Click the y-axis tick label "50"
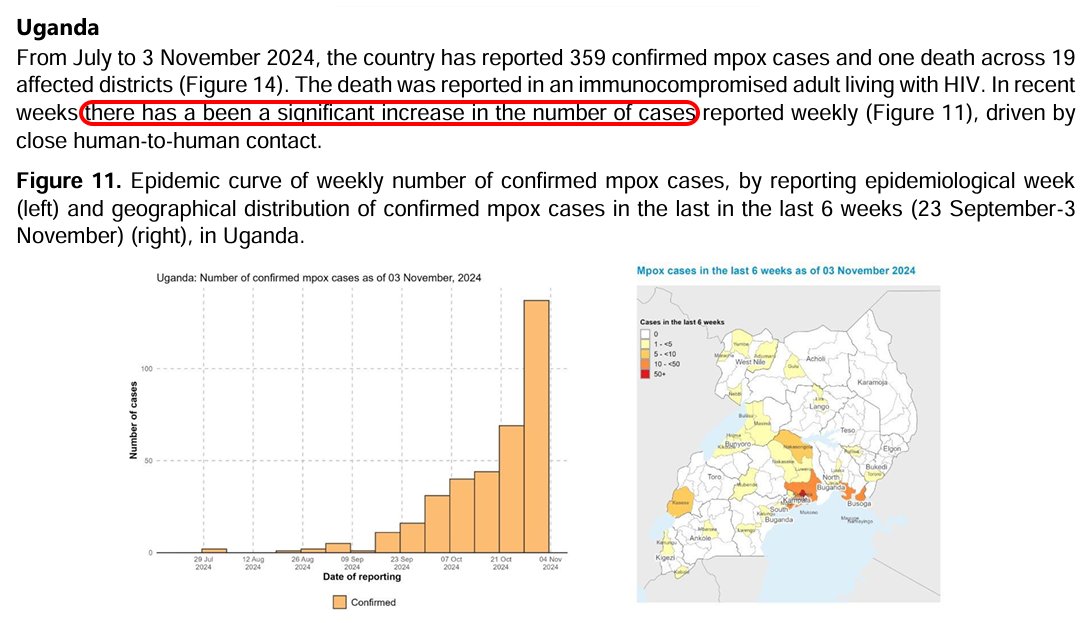The image size is (1082, 623). (x=148, y=461)
